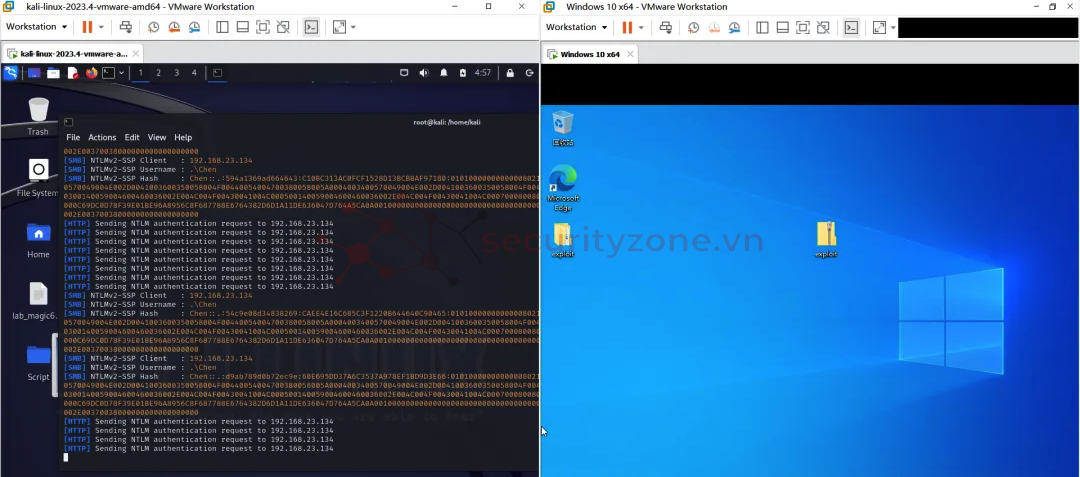Open notifications bell in Kali panel

coord(444,73)
